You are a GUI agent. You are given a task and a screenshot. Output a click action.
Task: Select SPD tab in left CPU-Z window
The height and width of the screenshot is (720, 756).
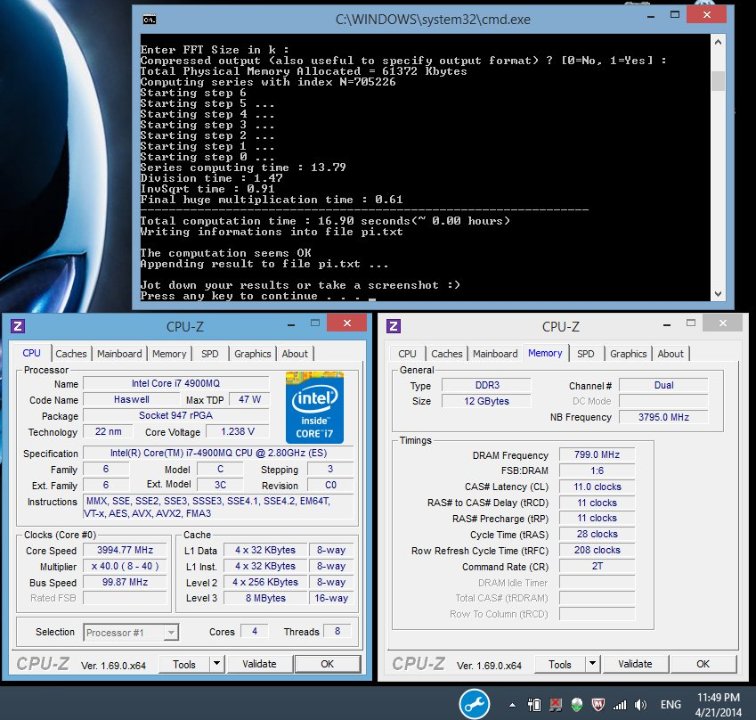tap(210, 354)
